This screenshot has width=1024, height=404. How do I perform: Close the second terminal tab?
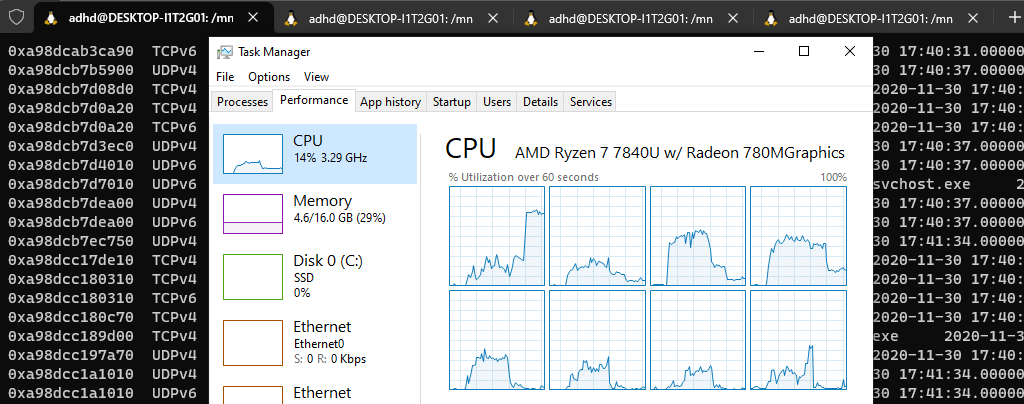pos(496,19)
